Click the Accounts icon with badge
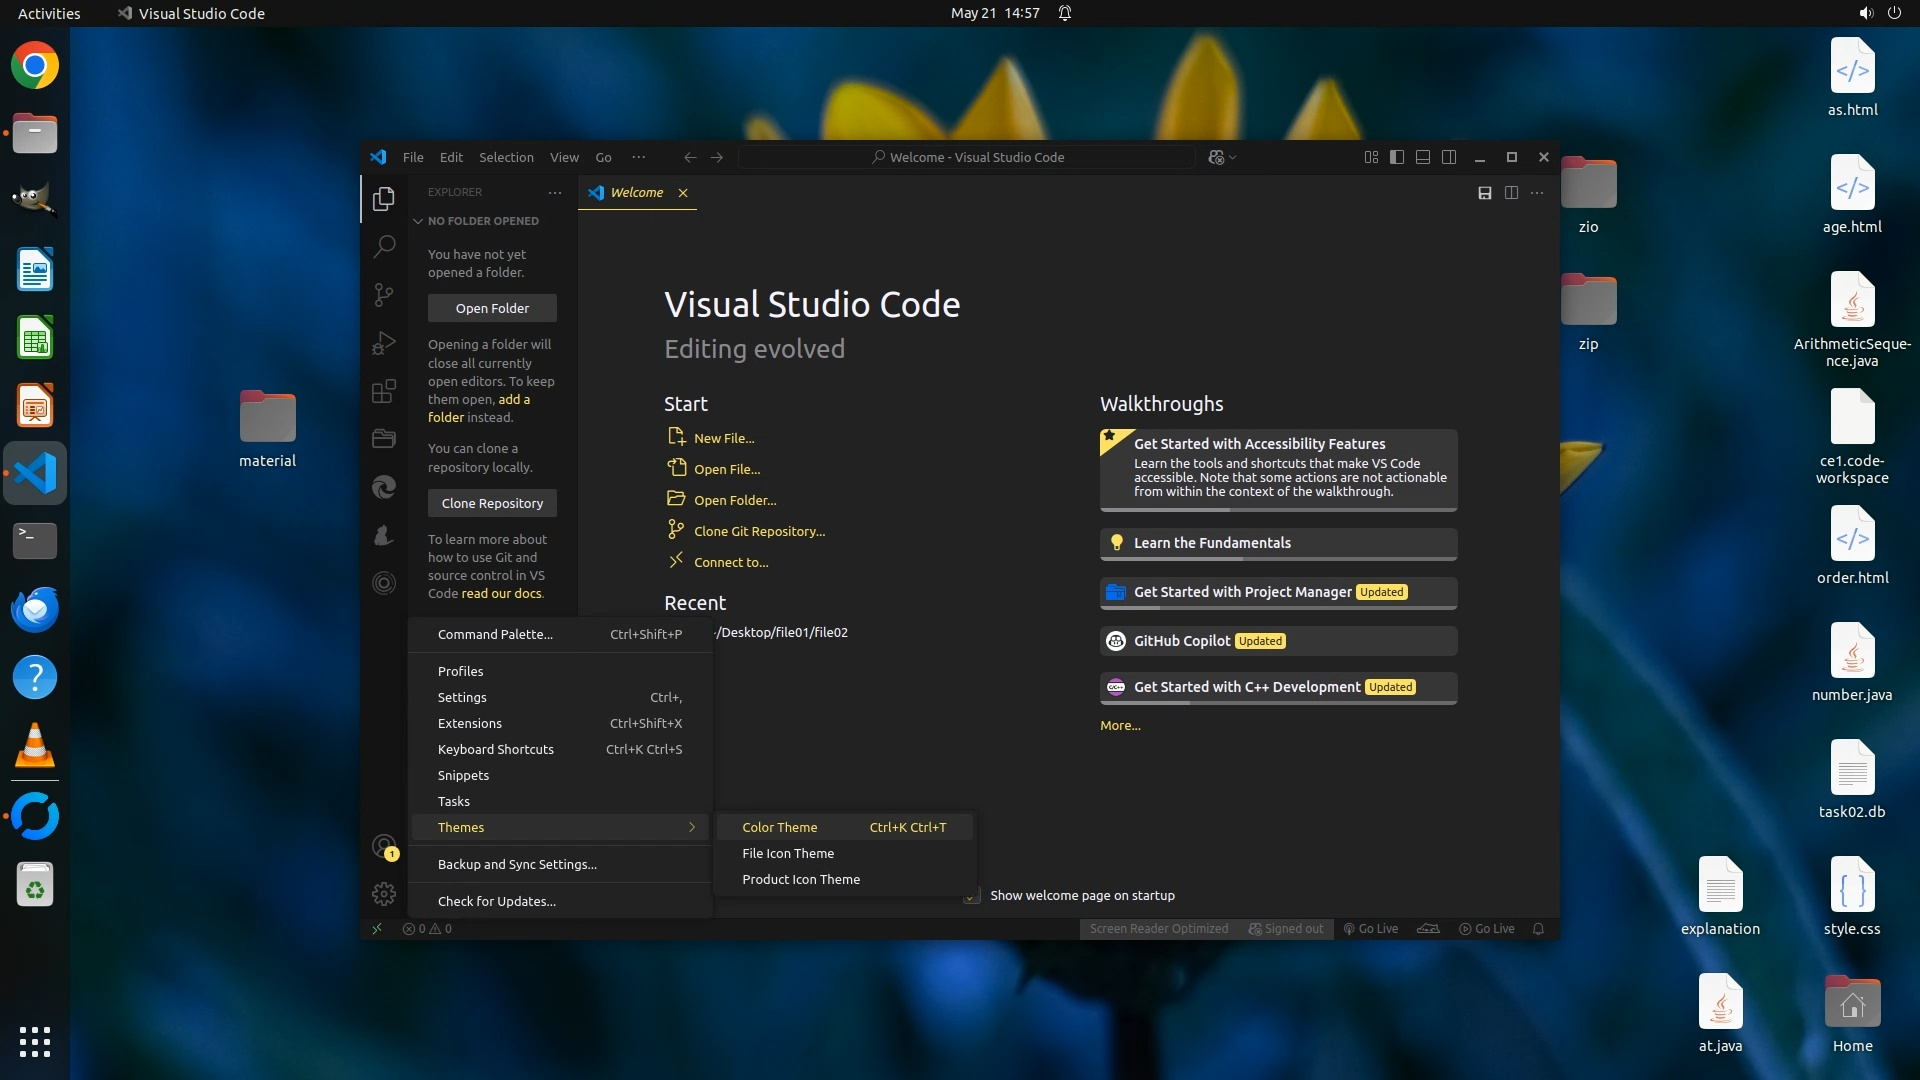Image resolution: width=1920 pixels, height=1080 pixels. tap(384, 847)
